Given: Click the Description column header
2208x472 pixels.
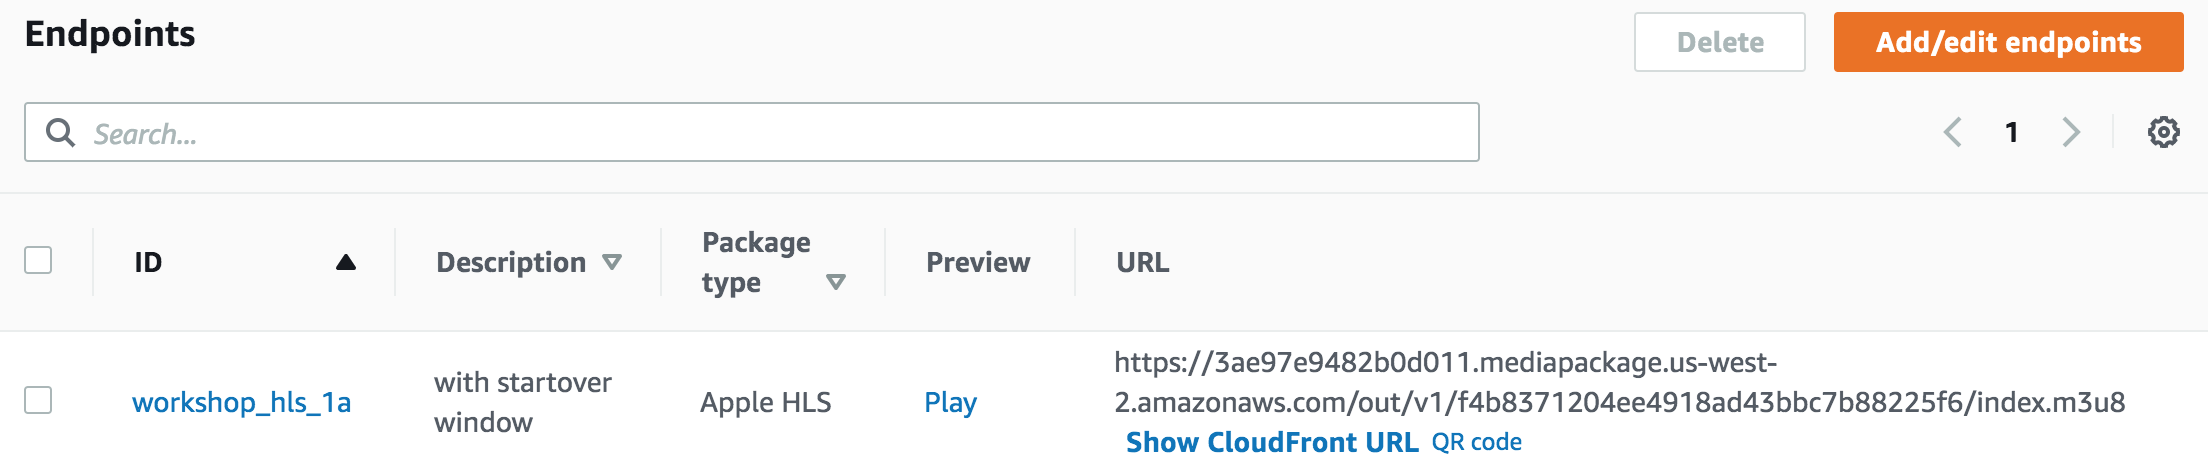Looking at the screenshot, I should point(511,262).
